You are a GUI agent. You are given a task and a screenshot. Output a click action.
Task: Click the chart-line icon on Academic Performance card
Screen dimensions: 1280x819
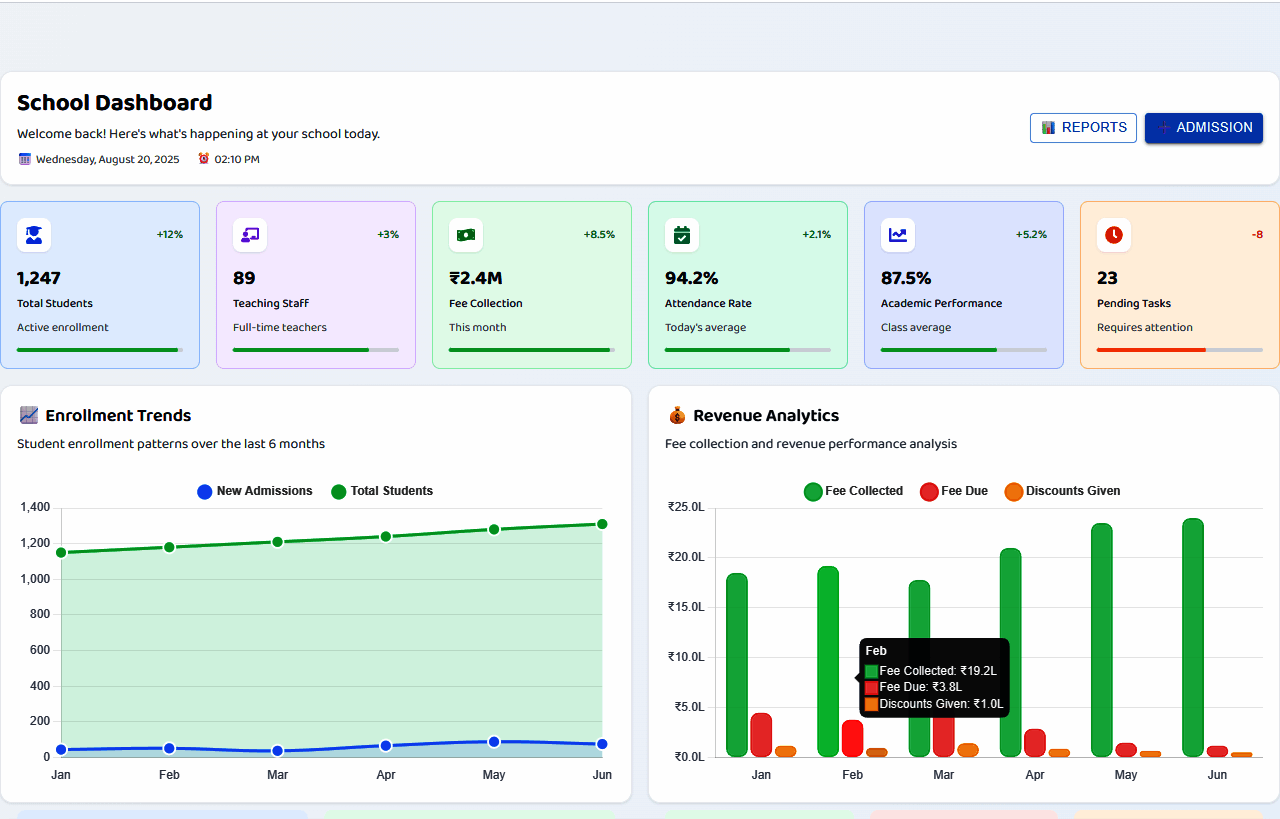tap(898, 235)
